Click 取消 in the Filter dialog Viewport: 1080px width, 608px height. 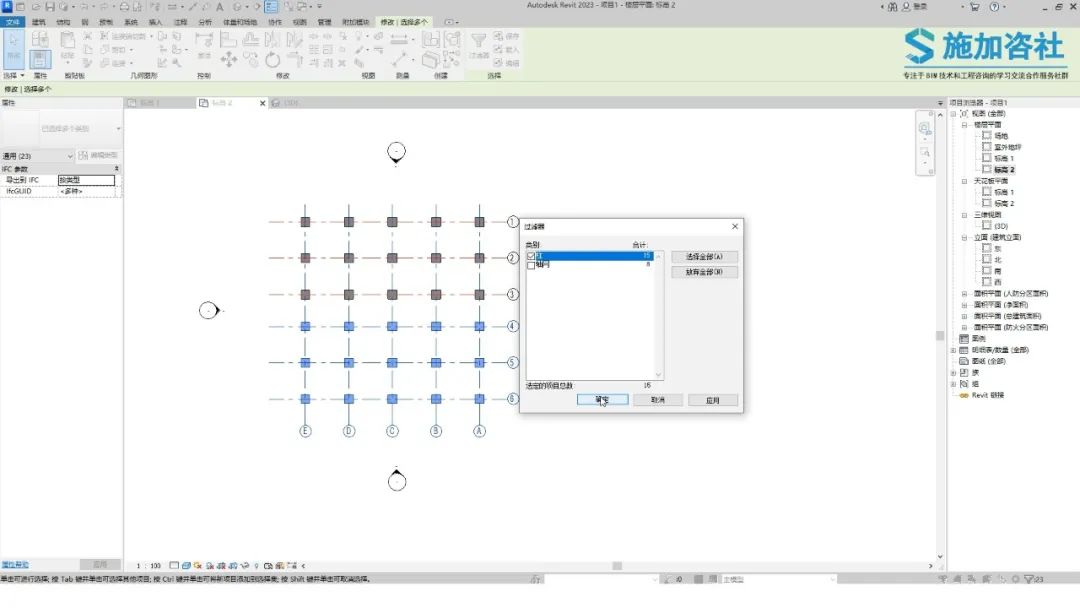pyautogui.click(x=658, y=400)
